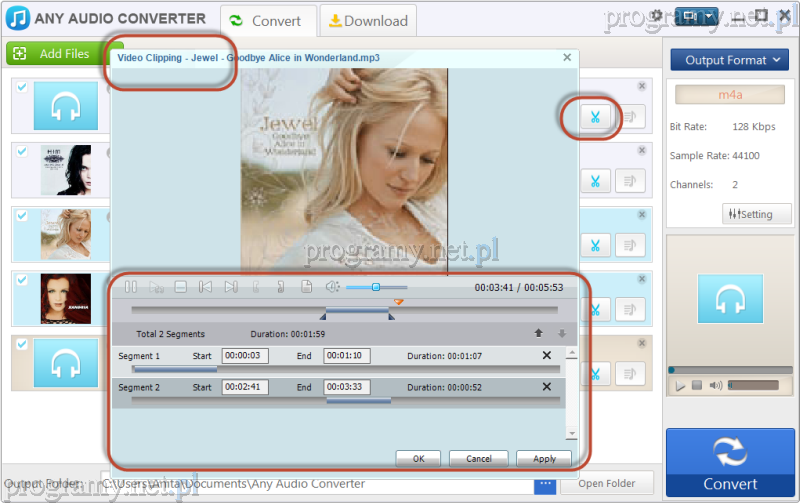This screenshot has height=503, width=800.
Task: Select the Convert tab
Action: pyautogui.click(x=267, y=20)
